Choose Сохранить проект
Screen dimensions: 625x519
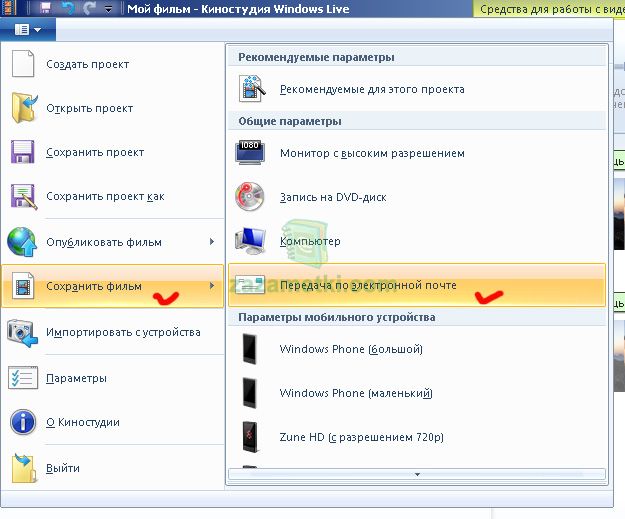pos(95,152)
